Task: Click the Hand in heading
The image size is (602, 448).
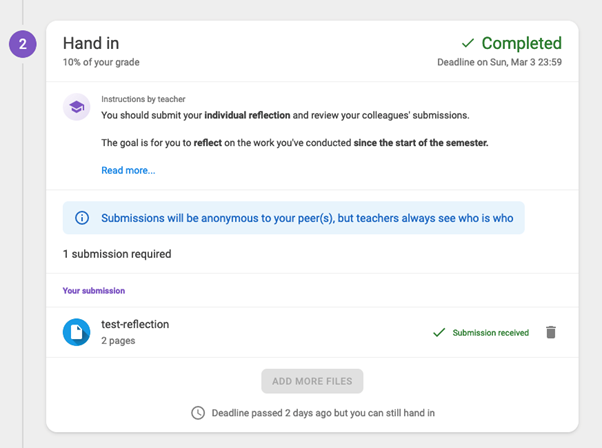Action: [x=91, y=43]
